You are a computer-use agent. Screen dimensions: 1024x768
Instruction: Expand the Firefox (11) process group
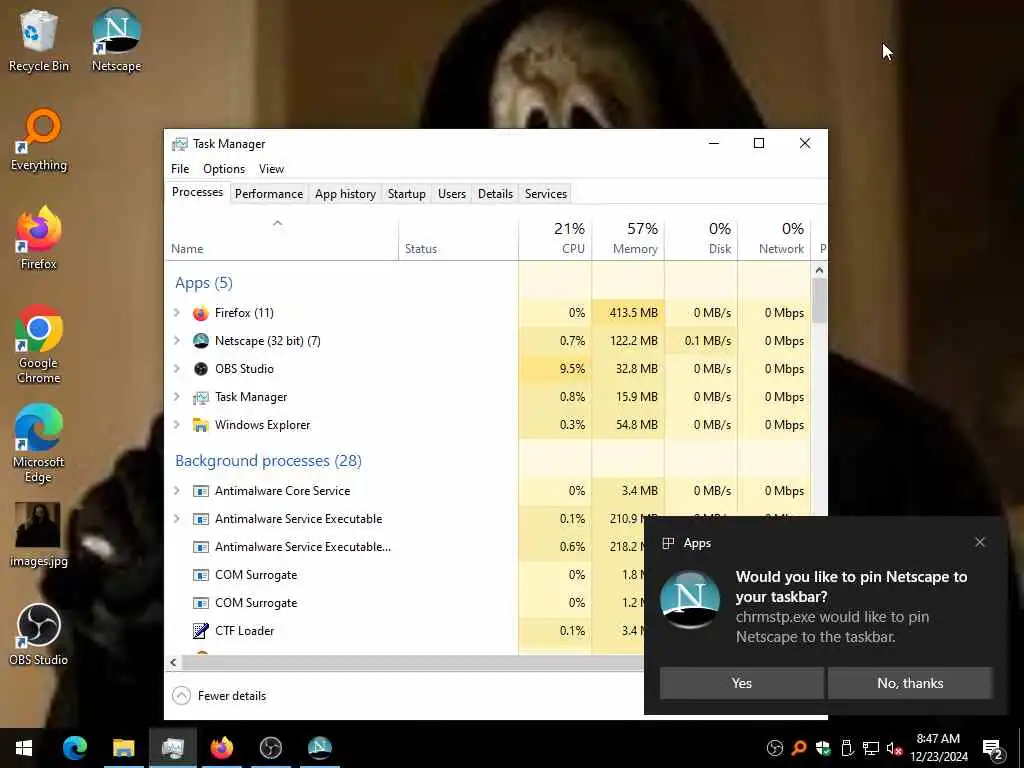coord(176,313)
